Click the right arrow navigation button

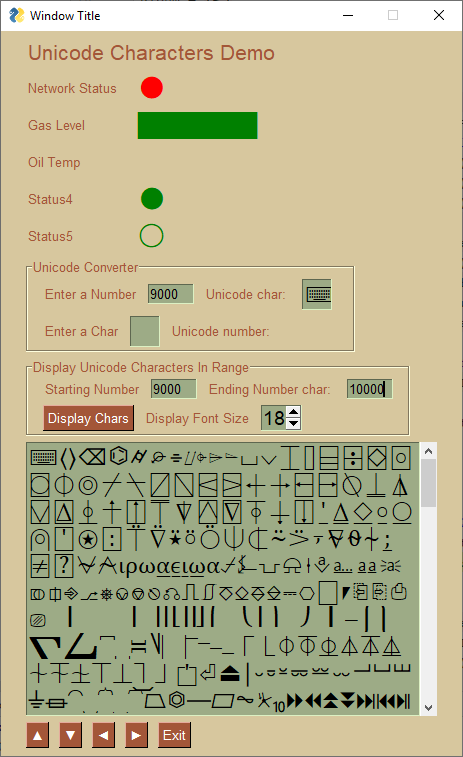[136, 735]
